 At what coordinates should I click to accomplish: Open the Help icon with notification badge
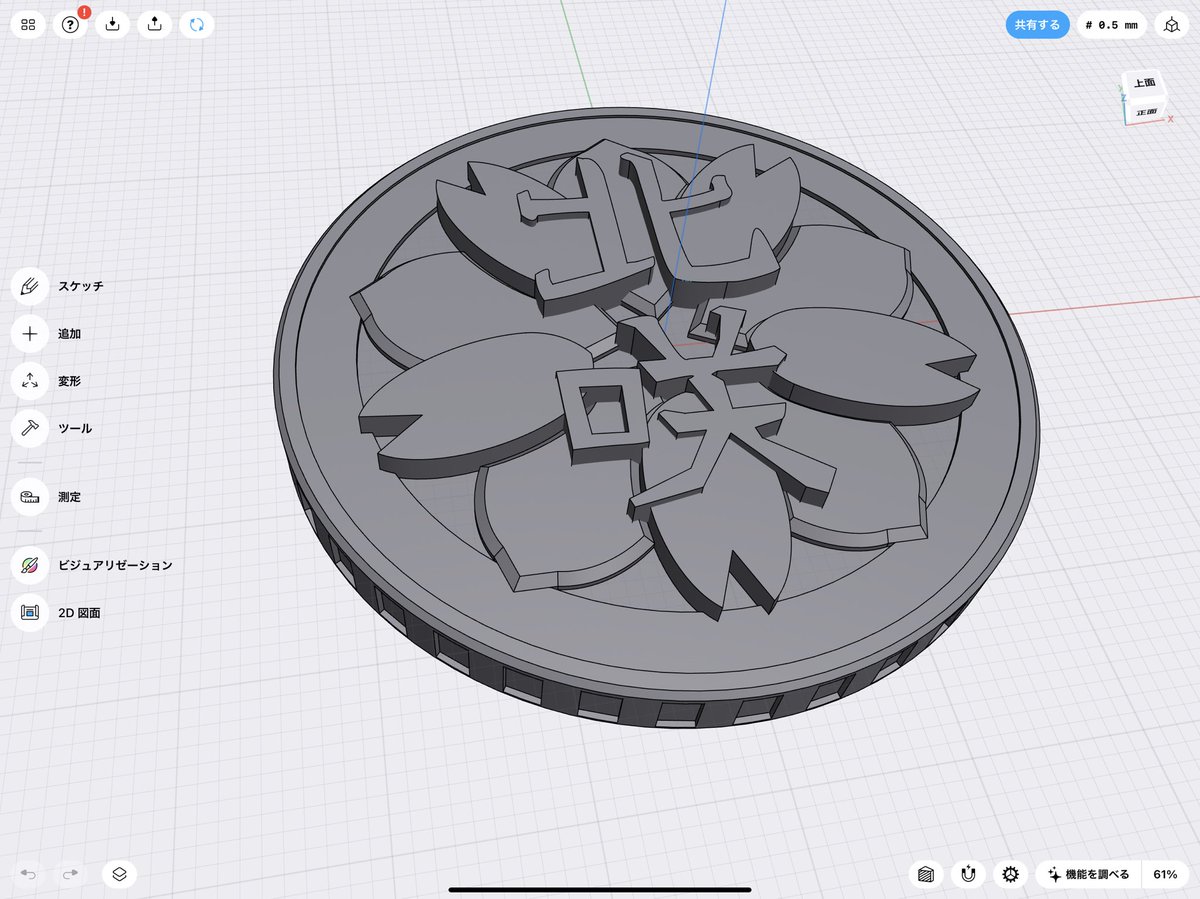69,24
